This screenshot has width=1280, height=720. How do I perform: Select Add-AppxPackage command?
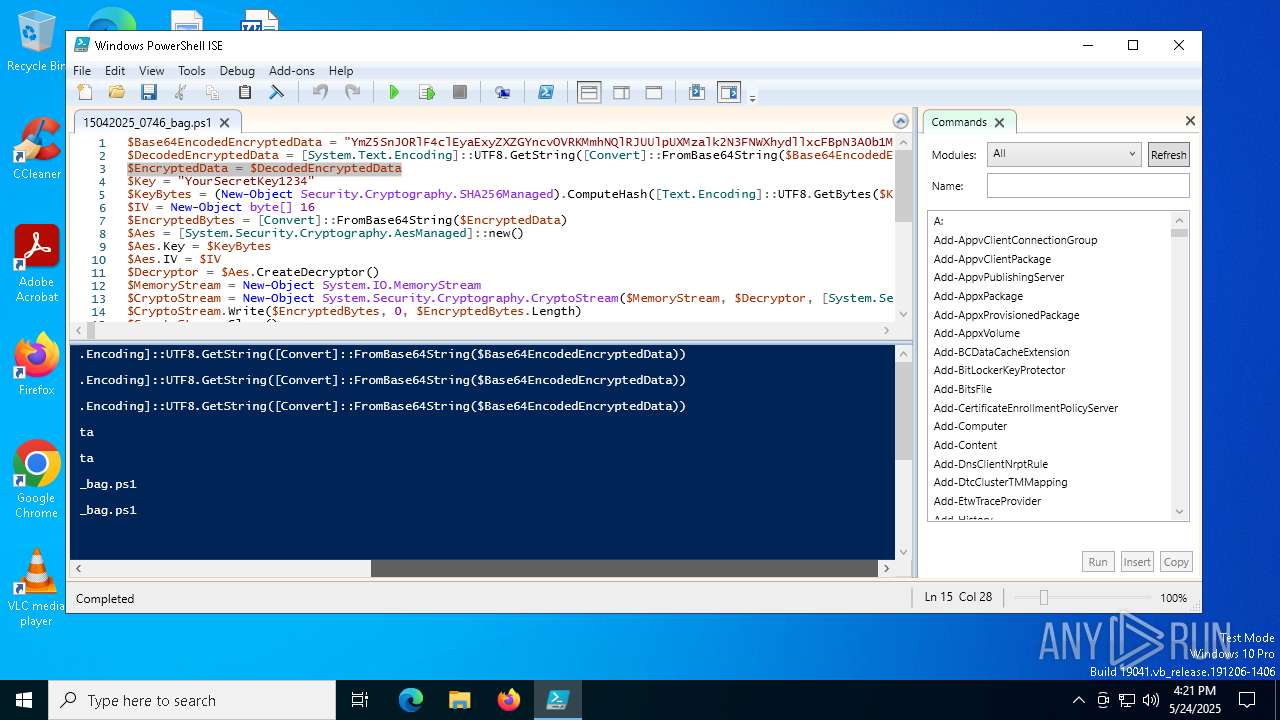[978, 296]
